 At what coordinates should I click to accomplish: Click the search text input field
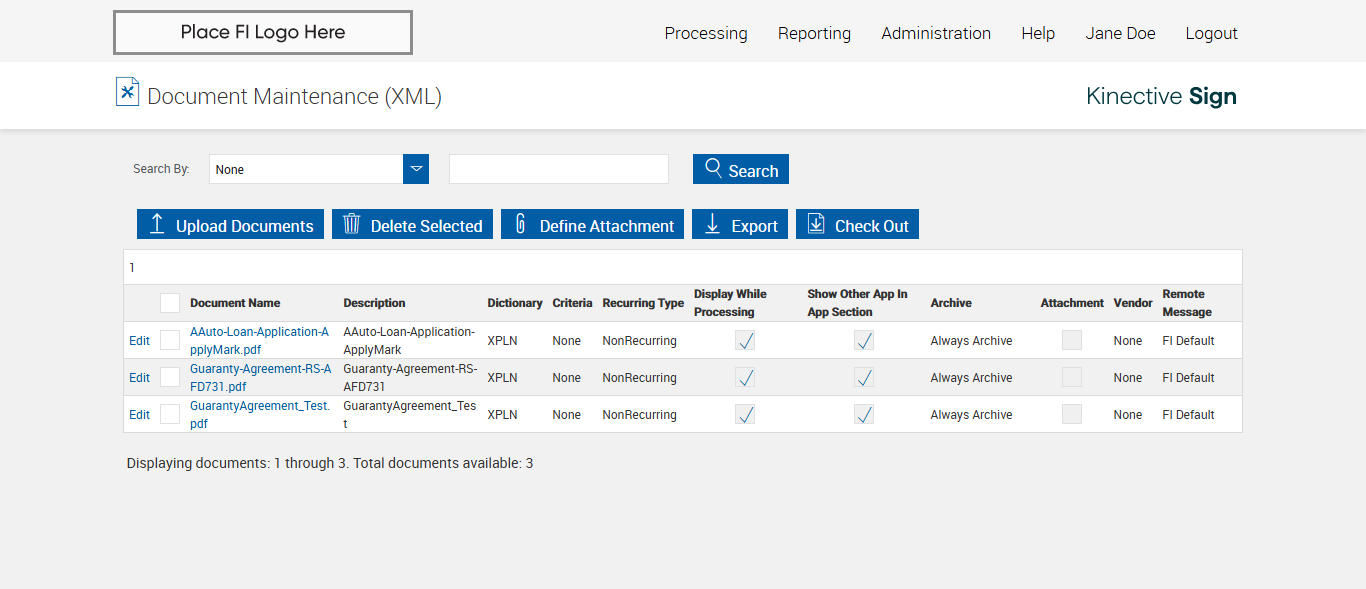[558, 169]
